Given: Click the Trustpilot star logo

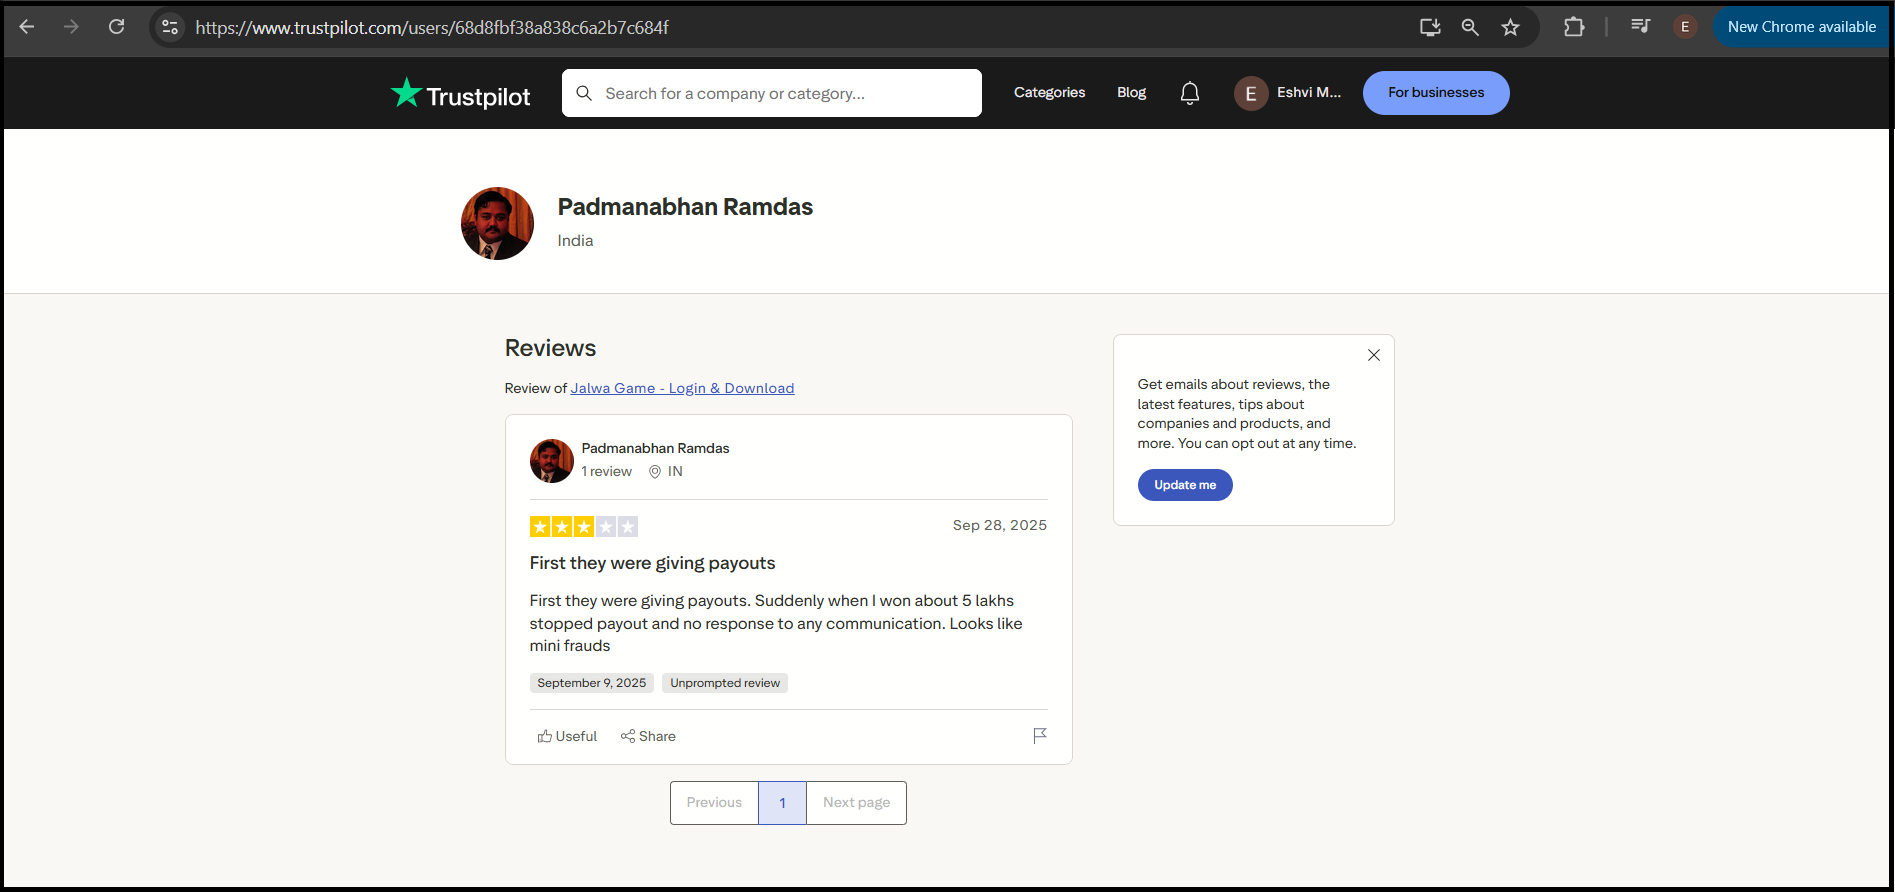Looking at the screenshot, I should coord(406,93).
